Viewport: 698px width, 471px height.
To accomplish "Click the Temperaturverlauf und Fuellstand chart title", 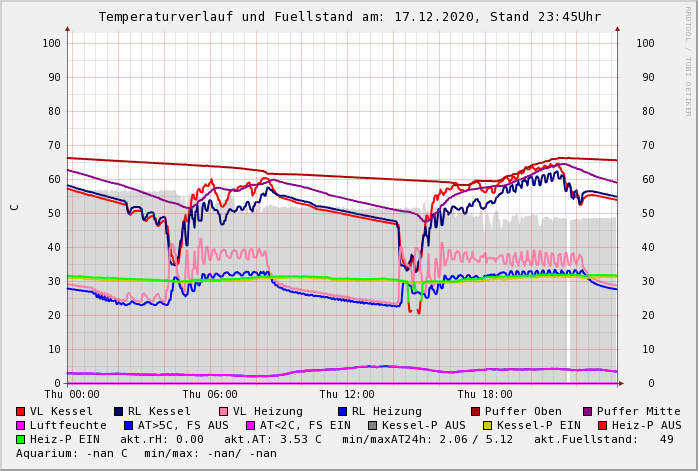I will (349, 17).
